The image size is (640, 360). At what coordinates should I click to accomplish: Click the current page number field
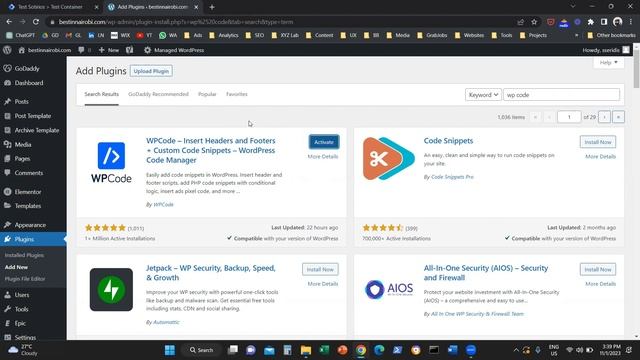coord(569,117)
